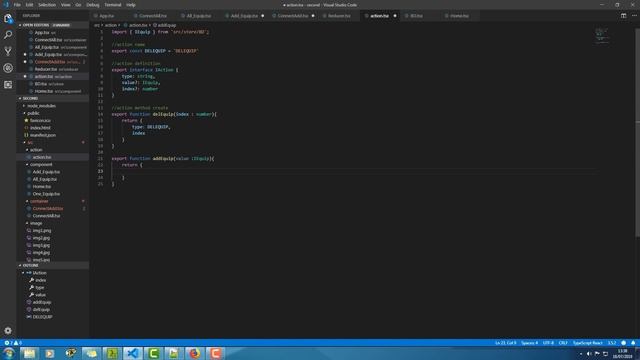The width and height of the screenshot is (640, 360).
Task: Click the errors and warnings status indicator
Action: point(13,343)
